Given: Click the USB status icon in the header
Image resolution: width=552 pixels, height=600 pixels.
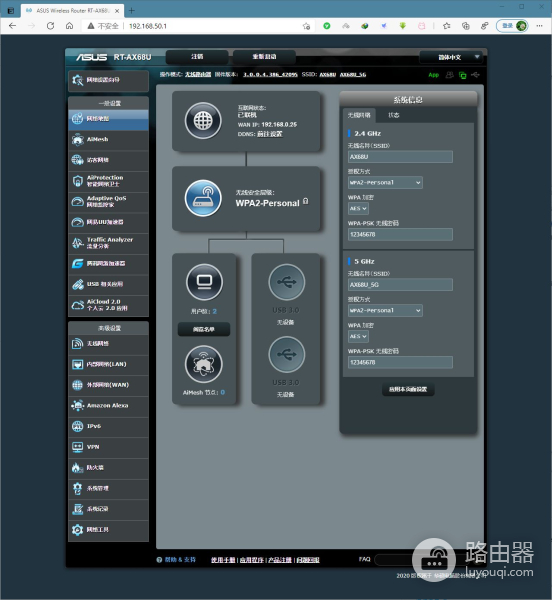Looking at the screenshot, I should point(475,75).
